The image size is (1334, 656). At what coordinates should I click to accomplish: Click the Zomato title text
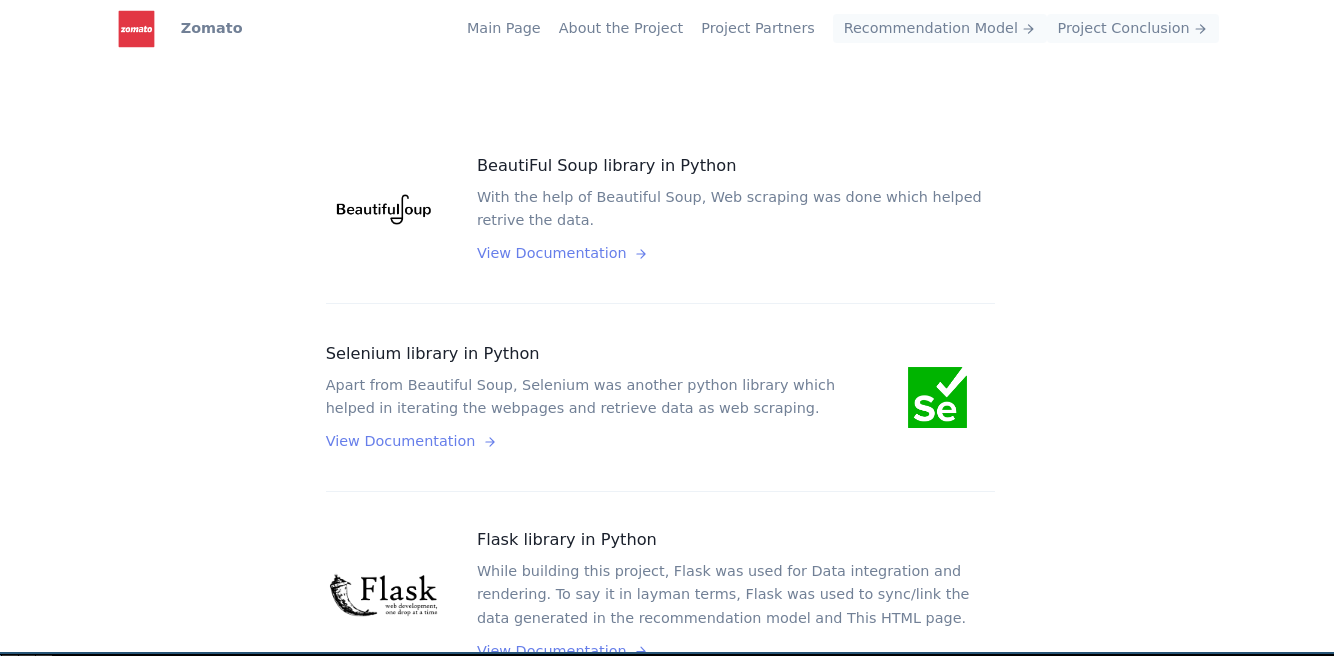coord(211,28)
